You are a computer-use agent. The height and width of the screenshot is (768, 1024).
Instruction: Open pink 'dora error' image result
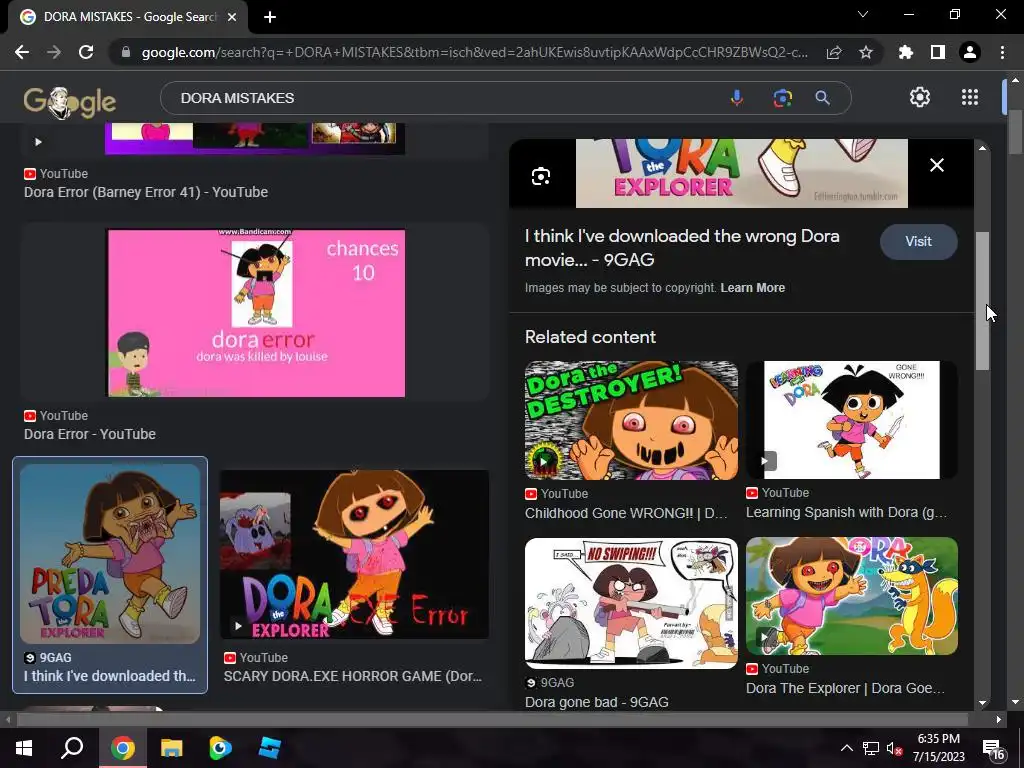[256, 313]
